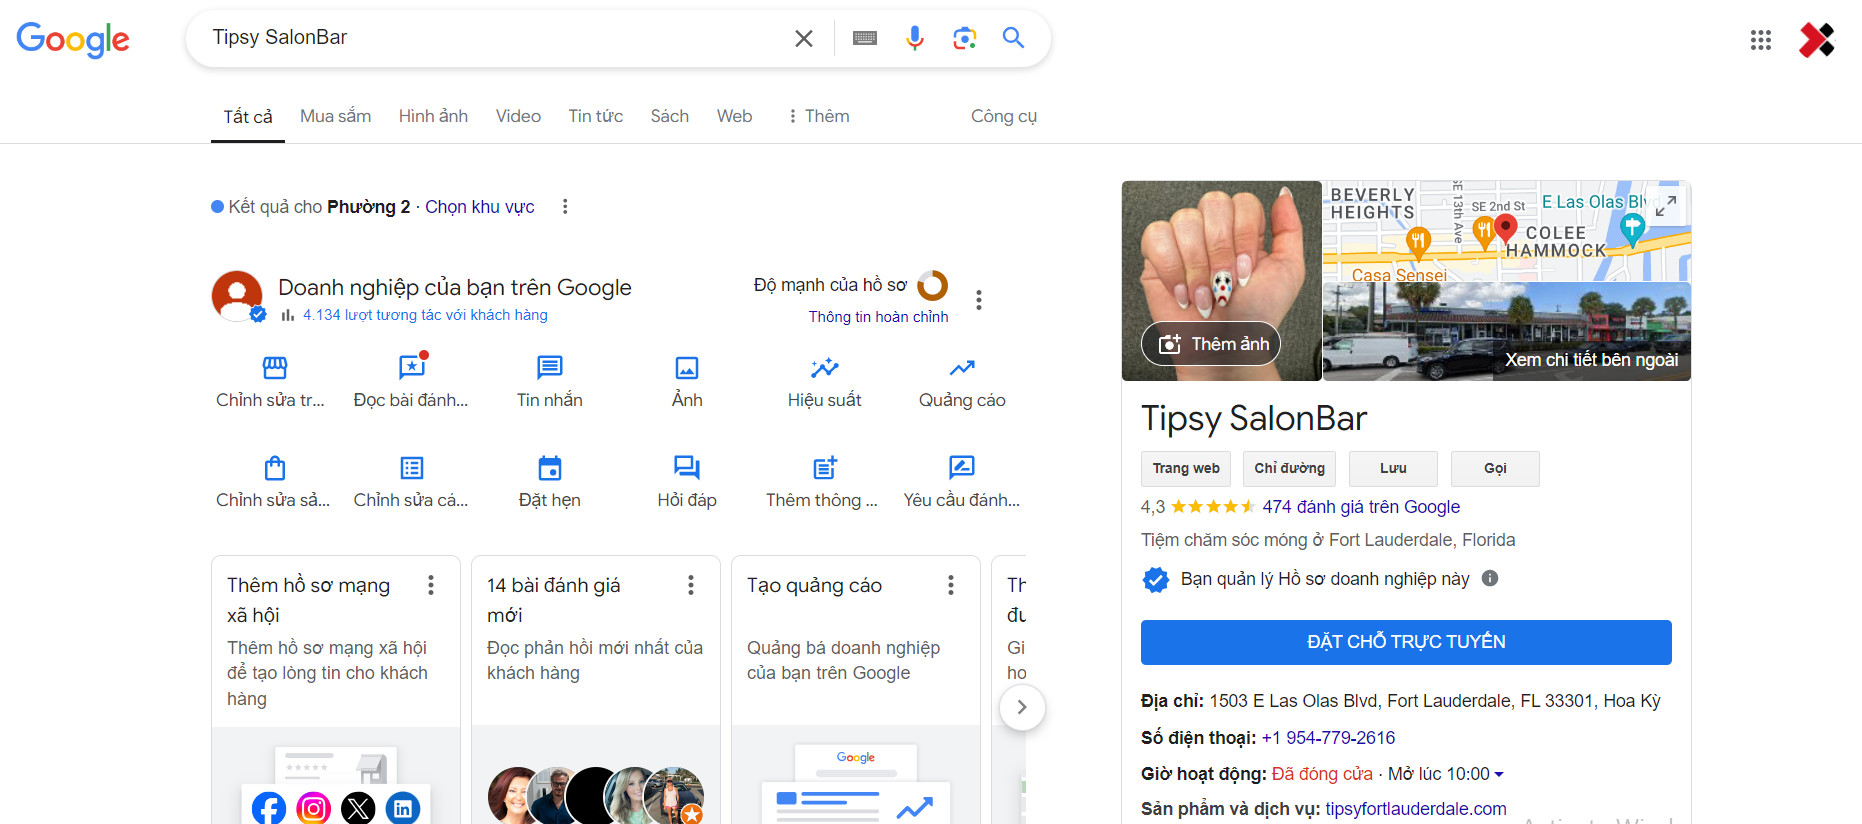Open three-dot menu next to location result
1862x824 pixels.
pos(565,206)
